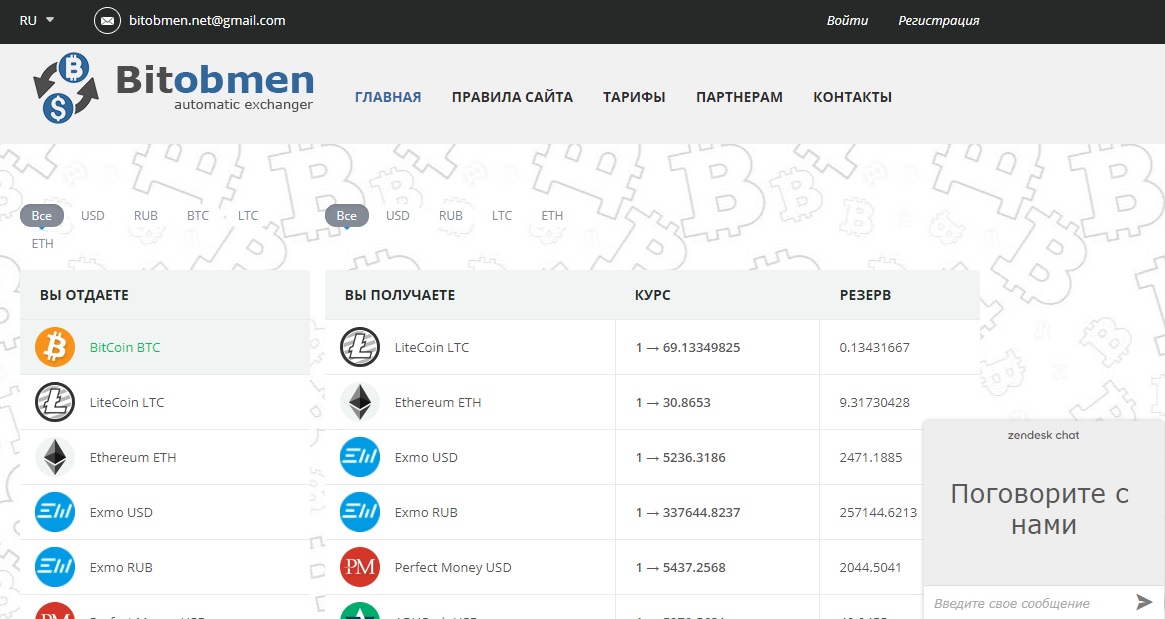Screen dimensions: 1165x619
Task: Click the LiteCoin icon in receive list
Action: (360, 347)
